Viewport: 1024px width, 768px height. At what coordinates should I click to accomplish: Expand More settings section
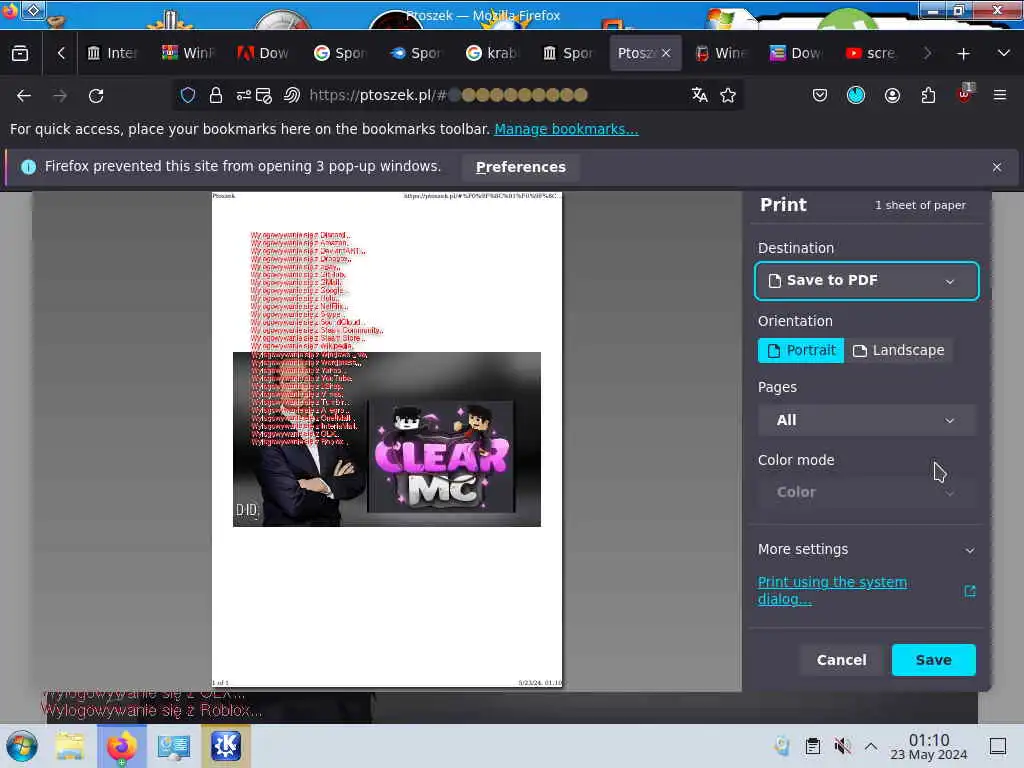point(867,550)
